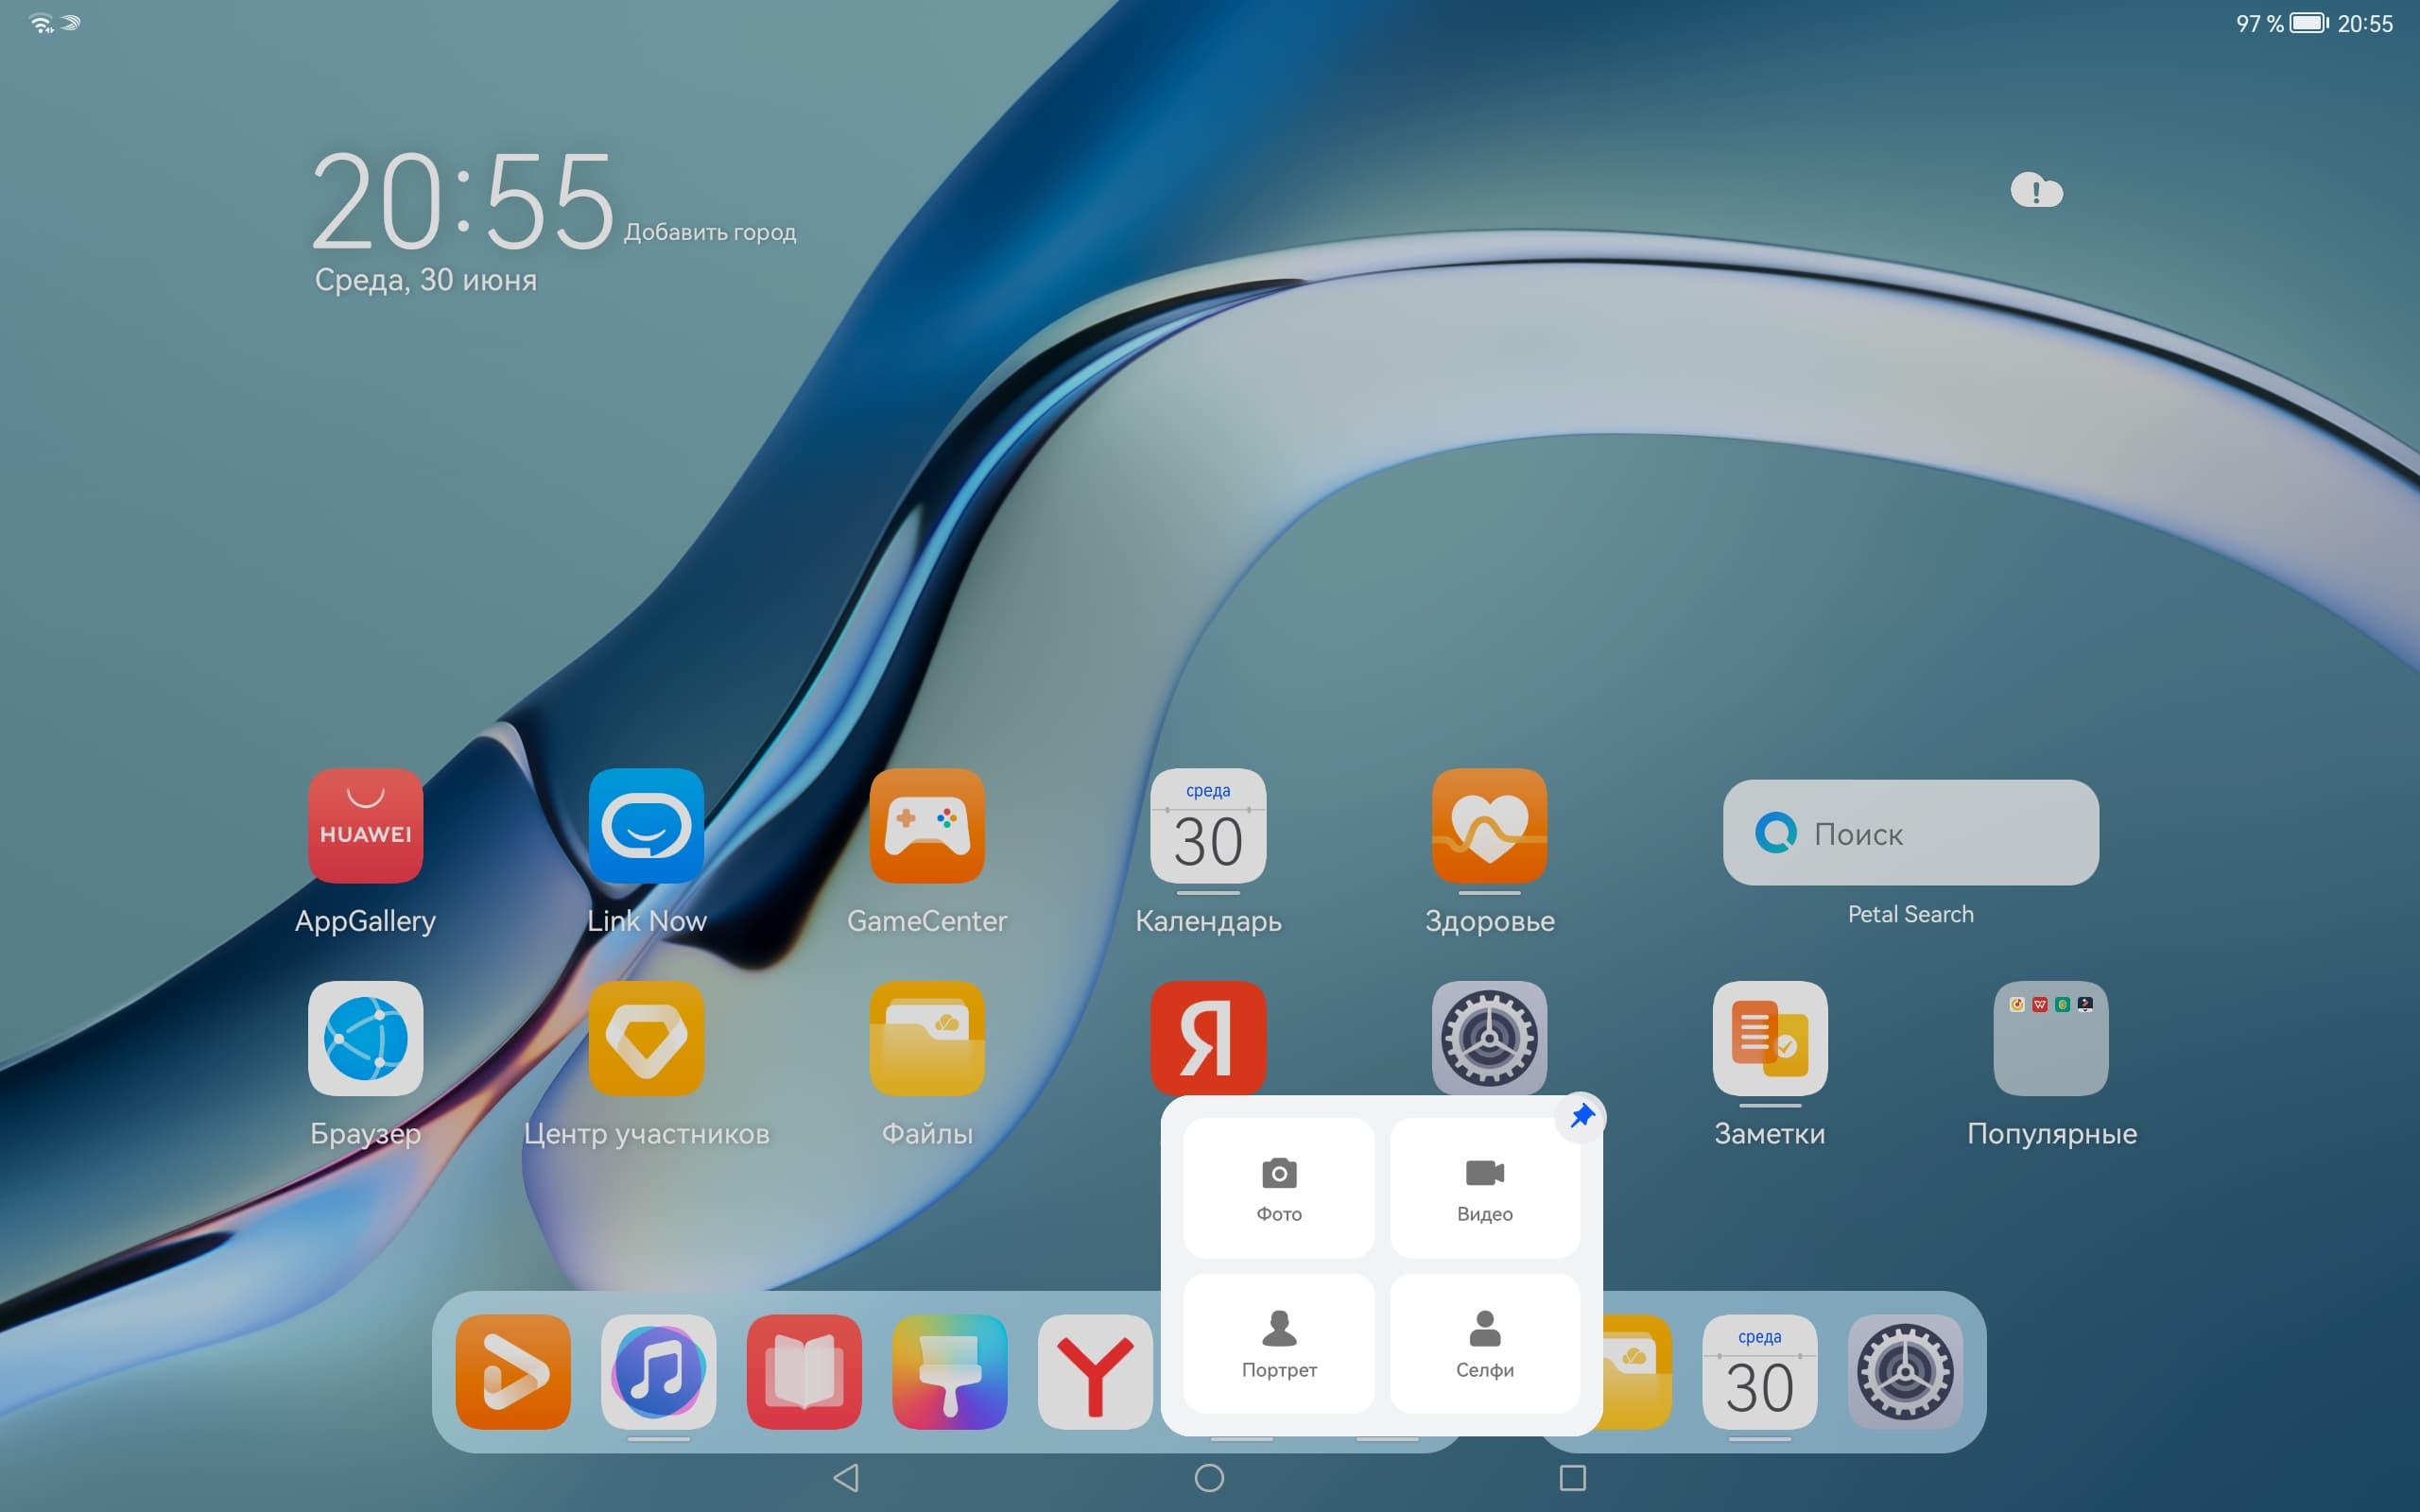Open Центр участников app
2420x1512 pixels.
tap(646, 1038)
